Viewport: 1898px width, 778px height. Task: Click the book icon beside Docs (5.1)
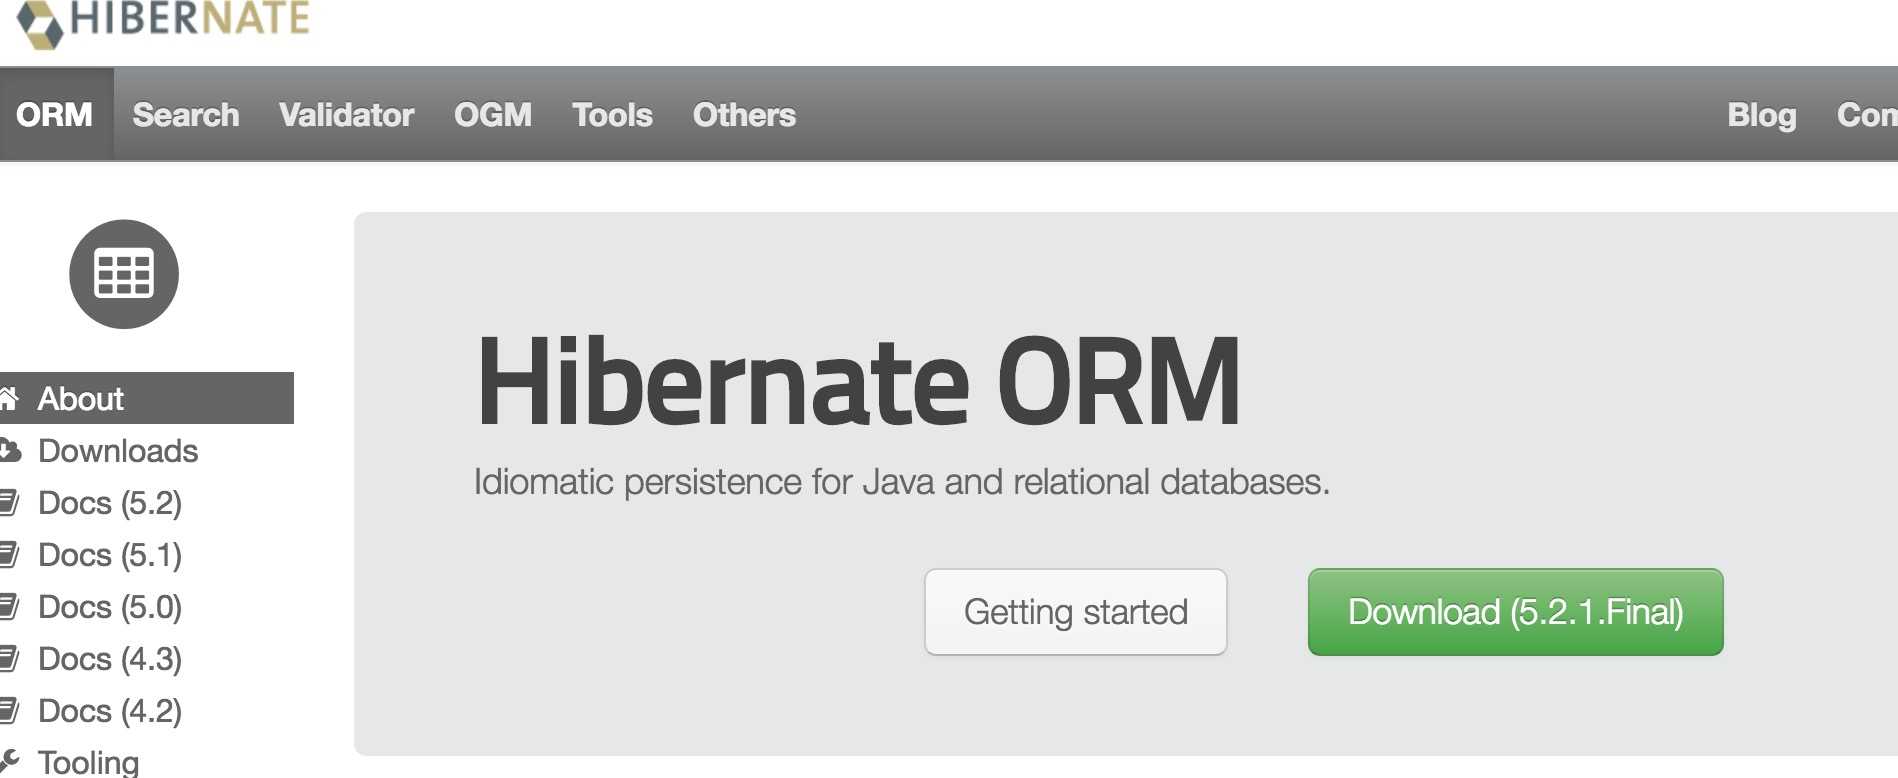[x=9, y=554]
